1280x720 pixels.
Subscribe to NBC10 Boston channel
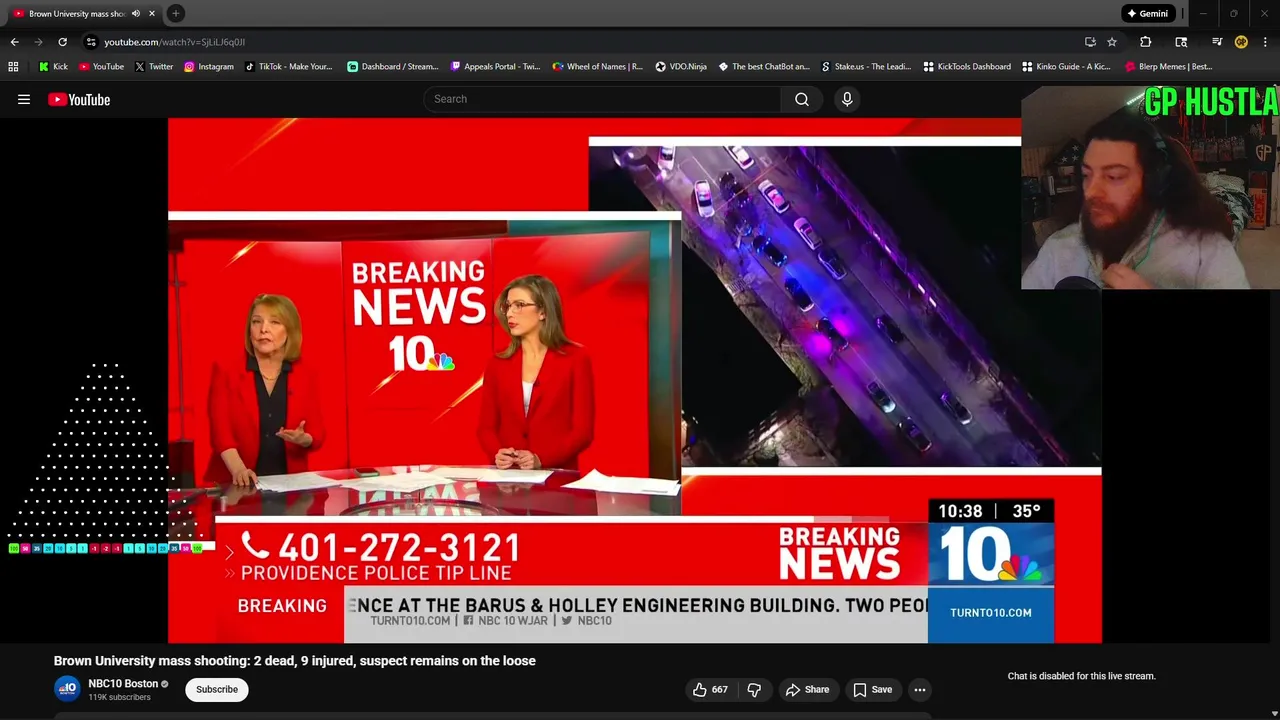tap(217, 689)
